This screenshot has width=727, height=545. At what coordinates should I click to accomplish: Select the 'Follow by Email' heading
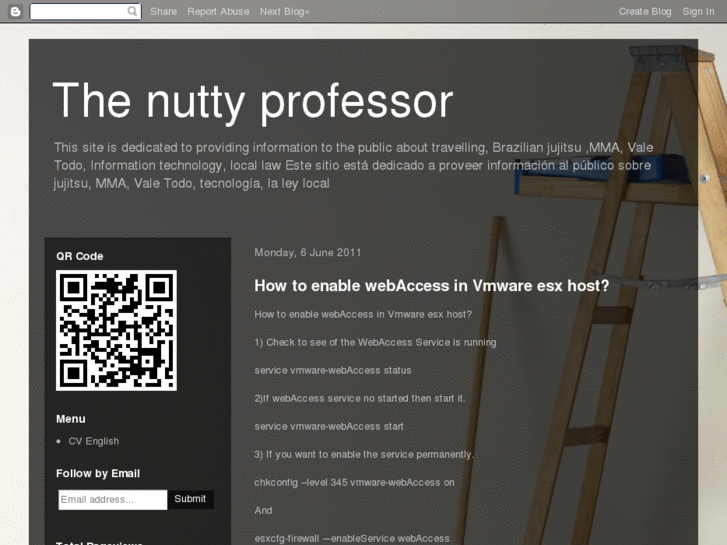[x=98, y=473]
